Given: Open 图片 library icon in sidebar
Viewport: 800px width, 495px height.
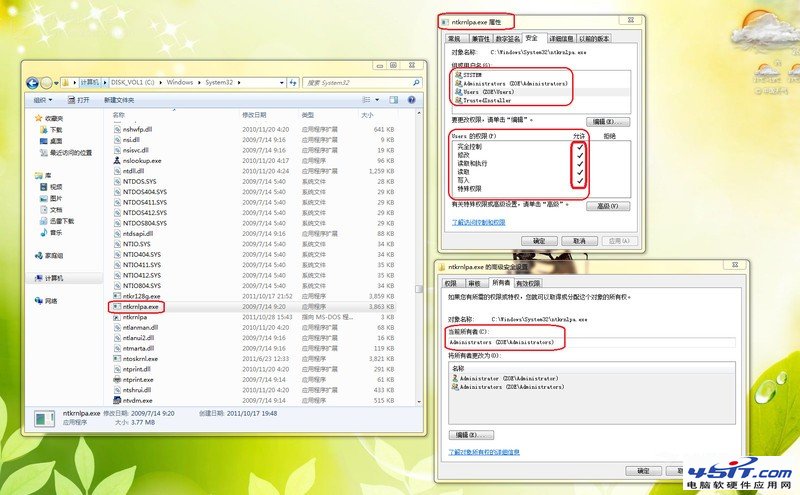Looking at the screenshot, I should click(x=44, y=198).
